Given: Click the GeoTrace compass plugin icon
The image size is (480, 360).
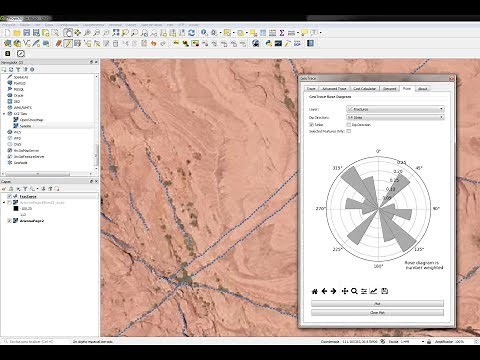Looking at the screenshot, I should (x=21, y=53).
